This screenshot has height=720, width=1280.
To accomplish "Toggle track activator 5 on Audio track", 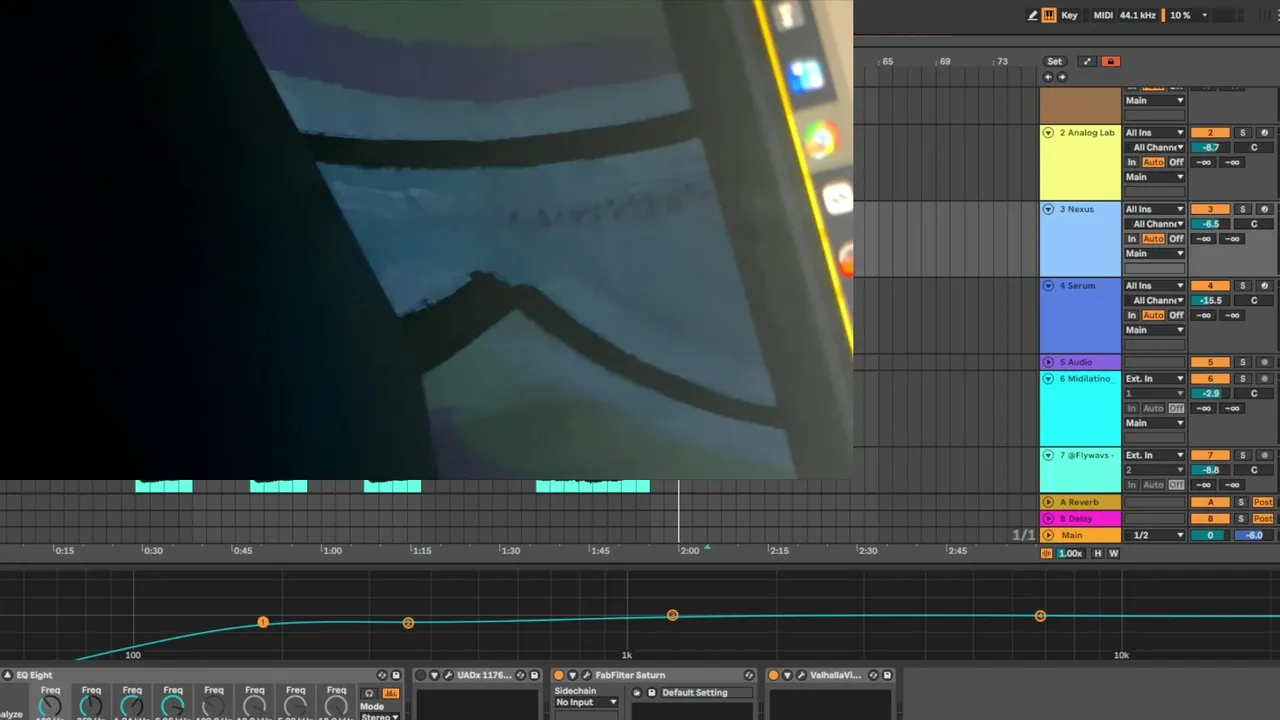I will tap(1210, 362).
